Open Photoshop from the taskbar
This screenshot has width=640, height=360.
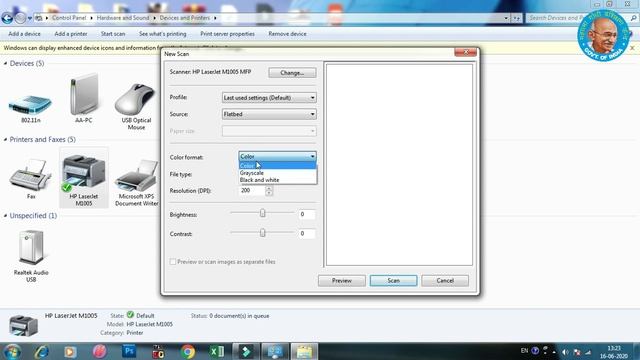pos(129,351)
